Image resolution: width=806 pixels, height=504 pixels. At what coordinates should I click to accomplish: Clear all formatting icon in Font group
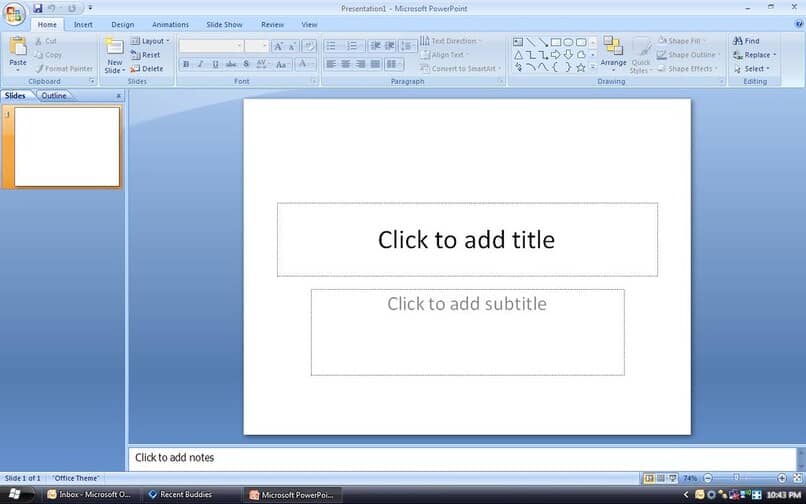point(309,47)
